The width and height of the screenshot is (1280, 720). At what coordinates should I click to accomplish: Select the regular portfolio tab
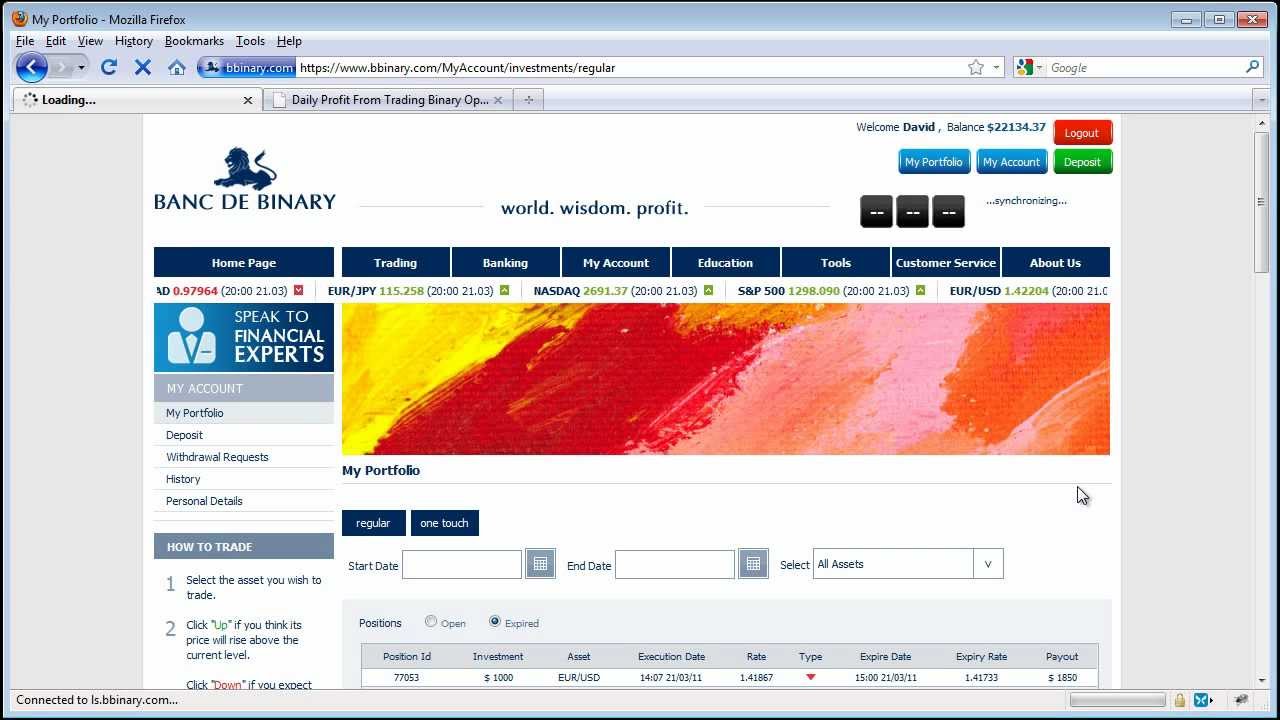(373, 523)
